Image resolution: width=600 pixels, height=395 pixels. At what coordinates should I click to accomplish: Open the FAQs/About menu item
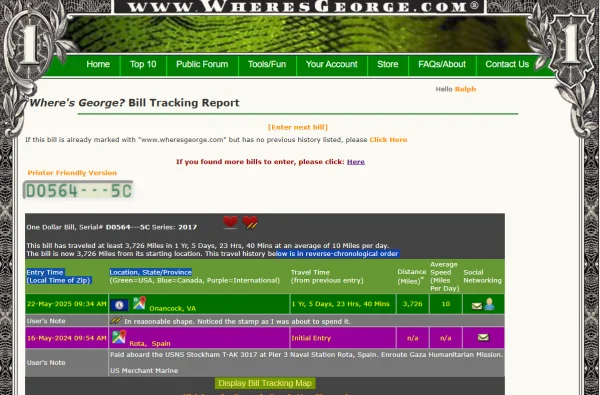(442, 64)
